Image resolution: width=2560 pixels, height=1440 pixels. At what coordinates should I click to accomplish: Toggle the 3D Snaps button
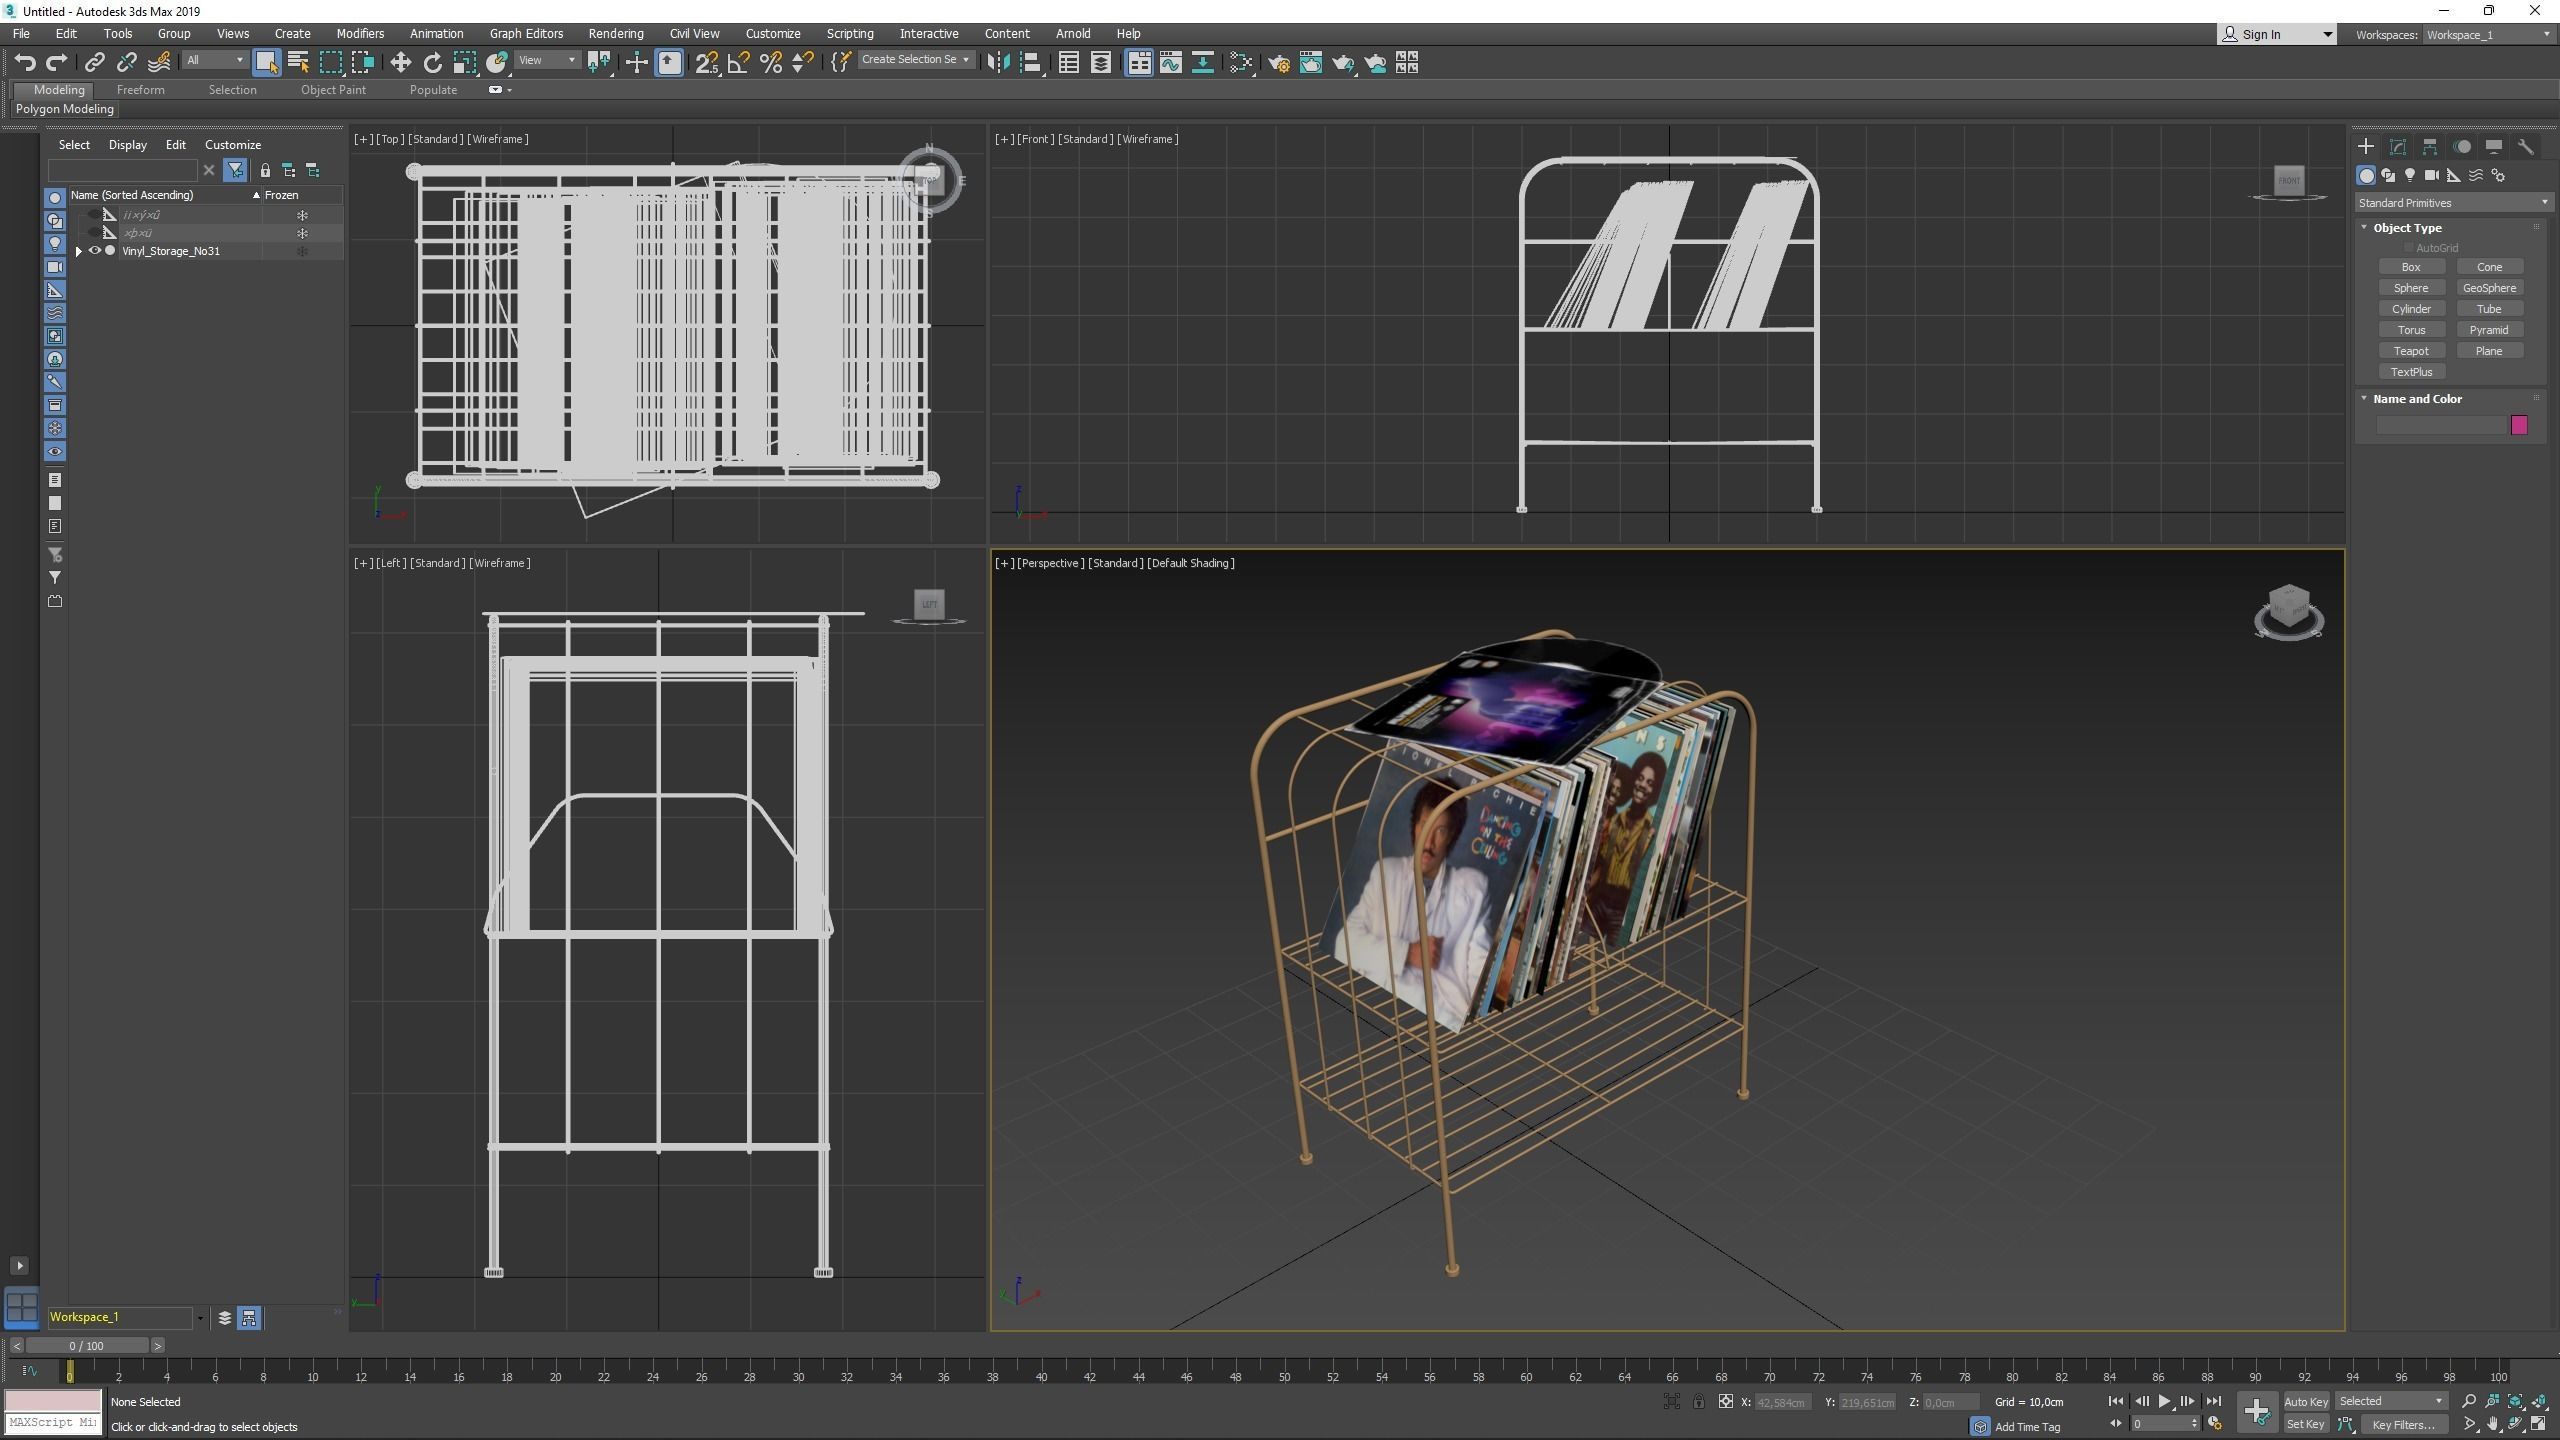coord(707,63)
